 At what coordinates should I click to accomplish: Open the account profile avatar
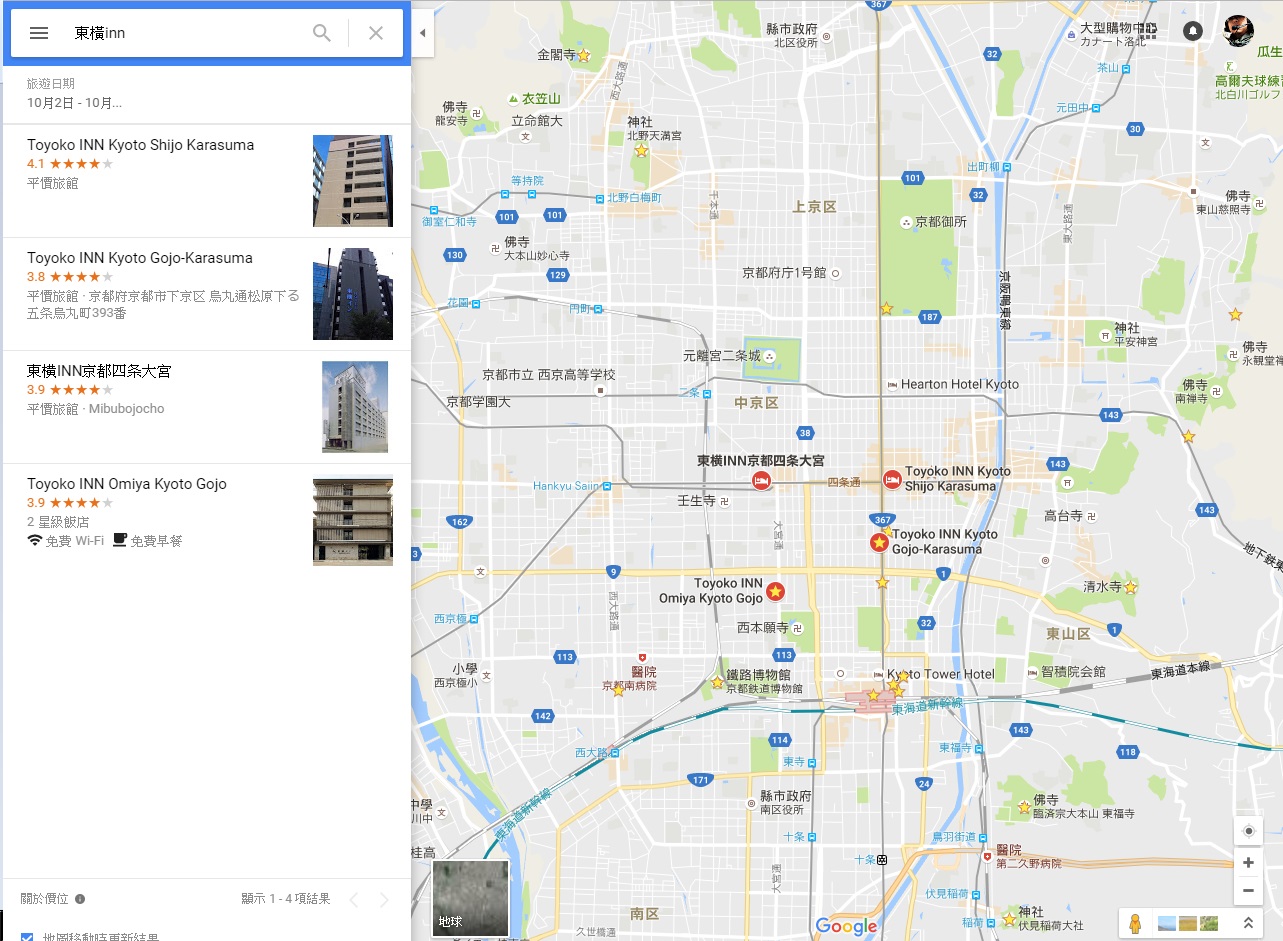pyautogui.click(x=1239, y=31)
